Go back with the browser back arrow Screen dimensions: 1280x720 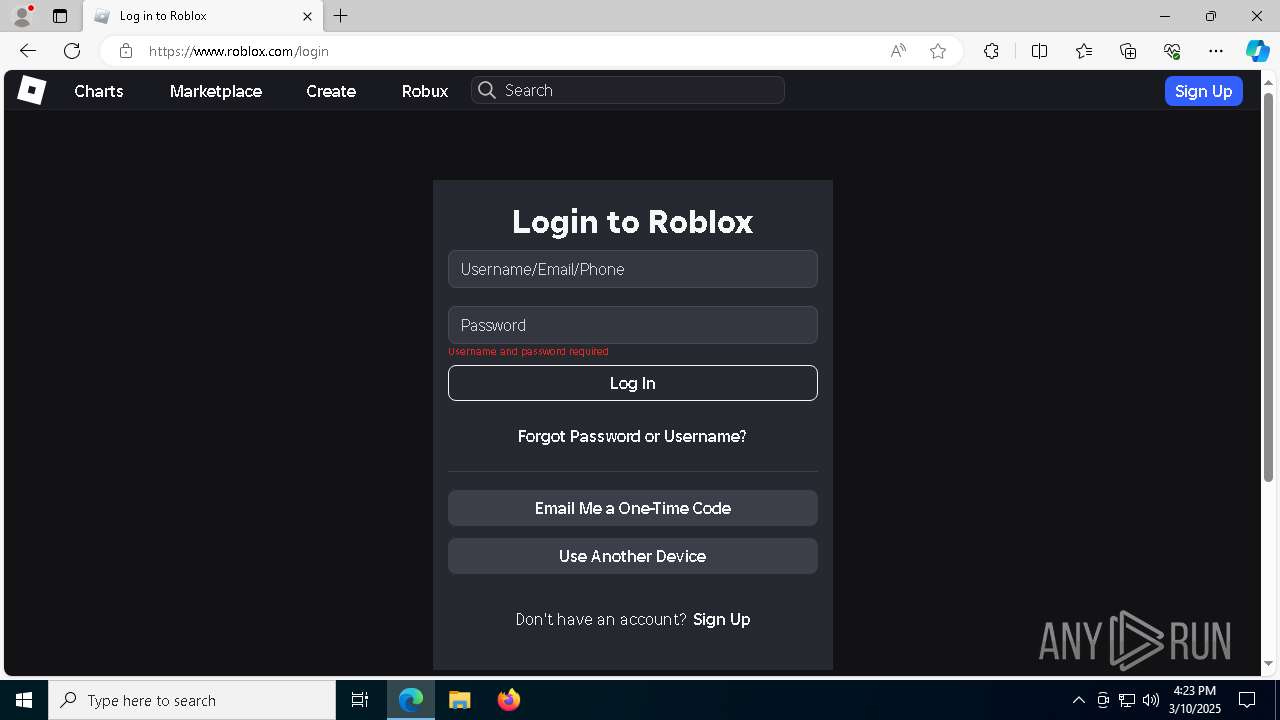pos(28,51)
